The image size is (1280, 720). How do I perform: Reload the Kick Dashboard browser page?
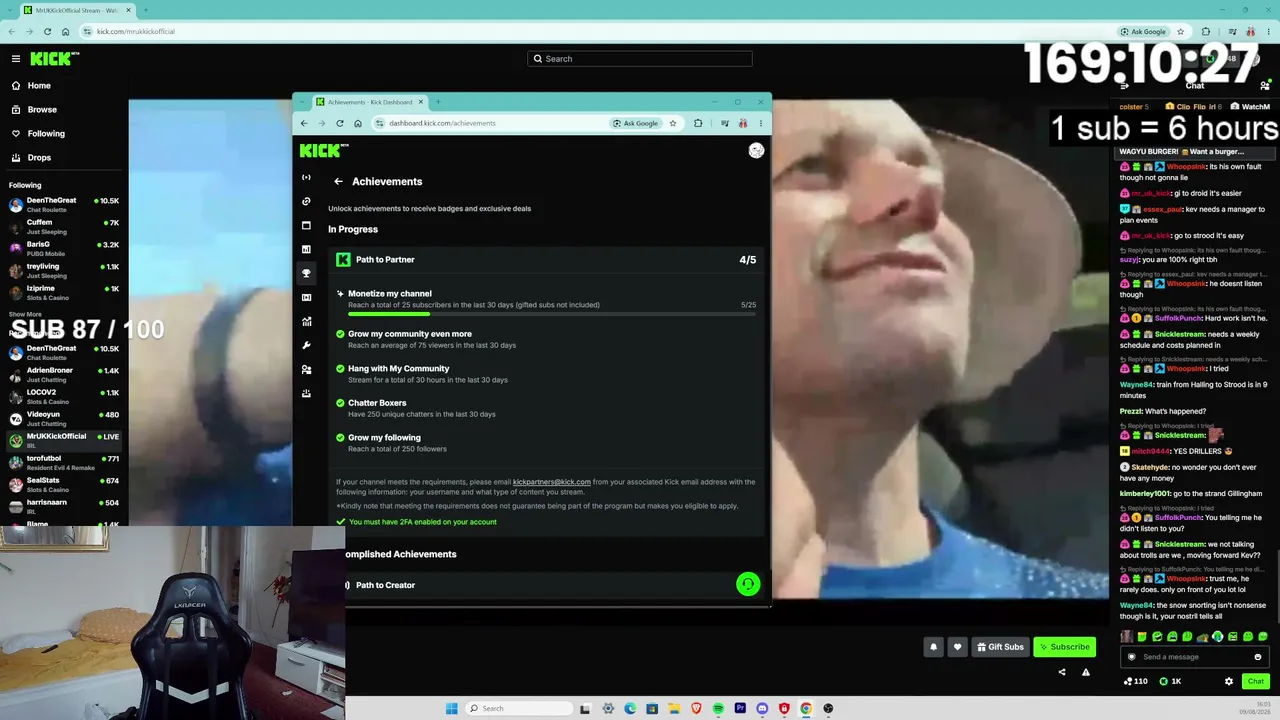click(x=340, y=123)
